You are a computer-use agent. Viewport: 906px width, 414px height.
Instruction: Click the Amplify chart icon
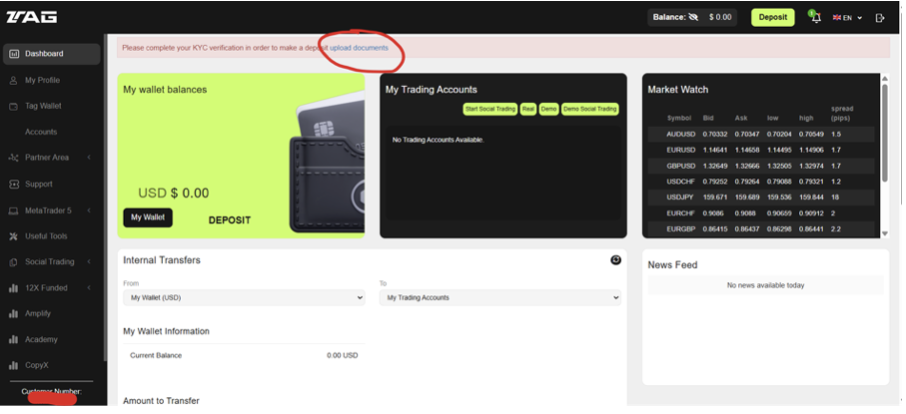[x=14, y=314]
